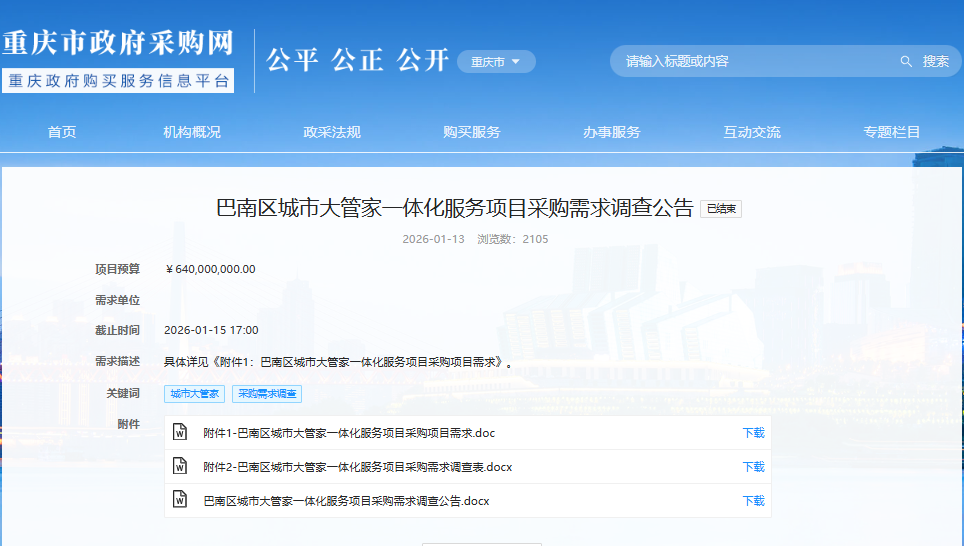Image resolution: width=964 pixels, height=546 pixels.
Task: Download 附件2 采购需求调查表.docx
Action: pos(753,467)
